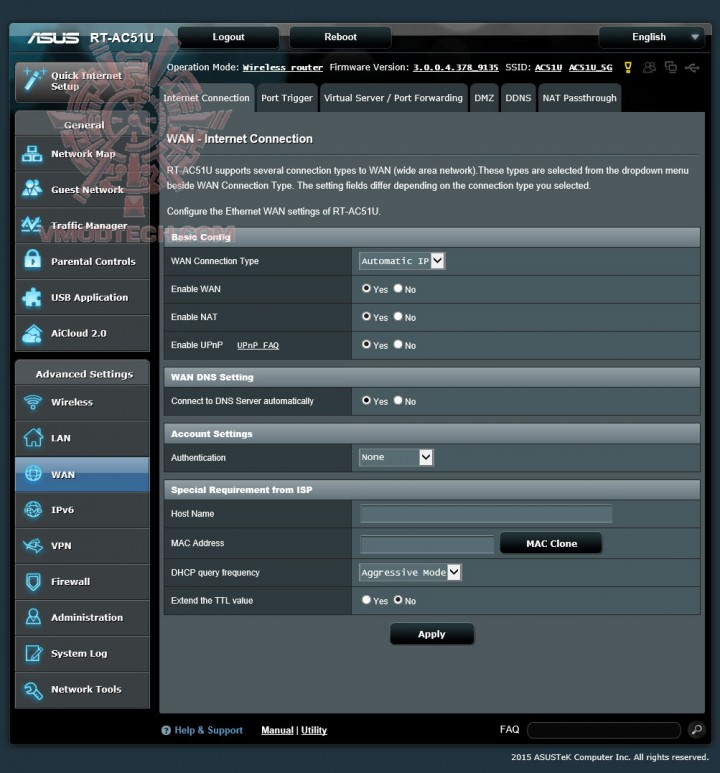Click the AC51U SSID link
Image resolution: width=720 pixels, height=773 pixels.
click(548, 68)
